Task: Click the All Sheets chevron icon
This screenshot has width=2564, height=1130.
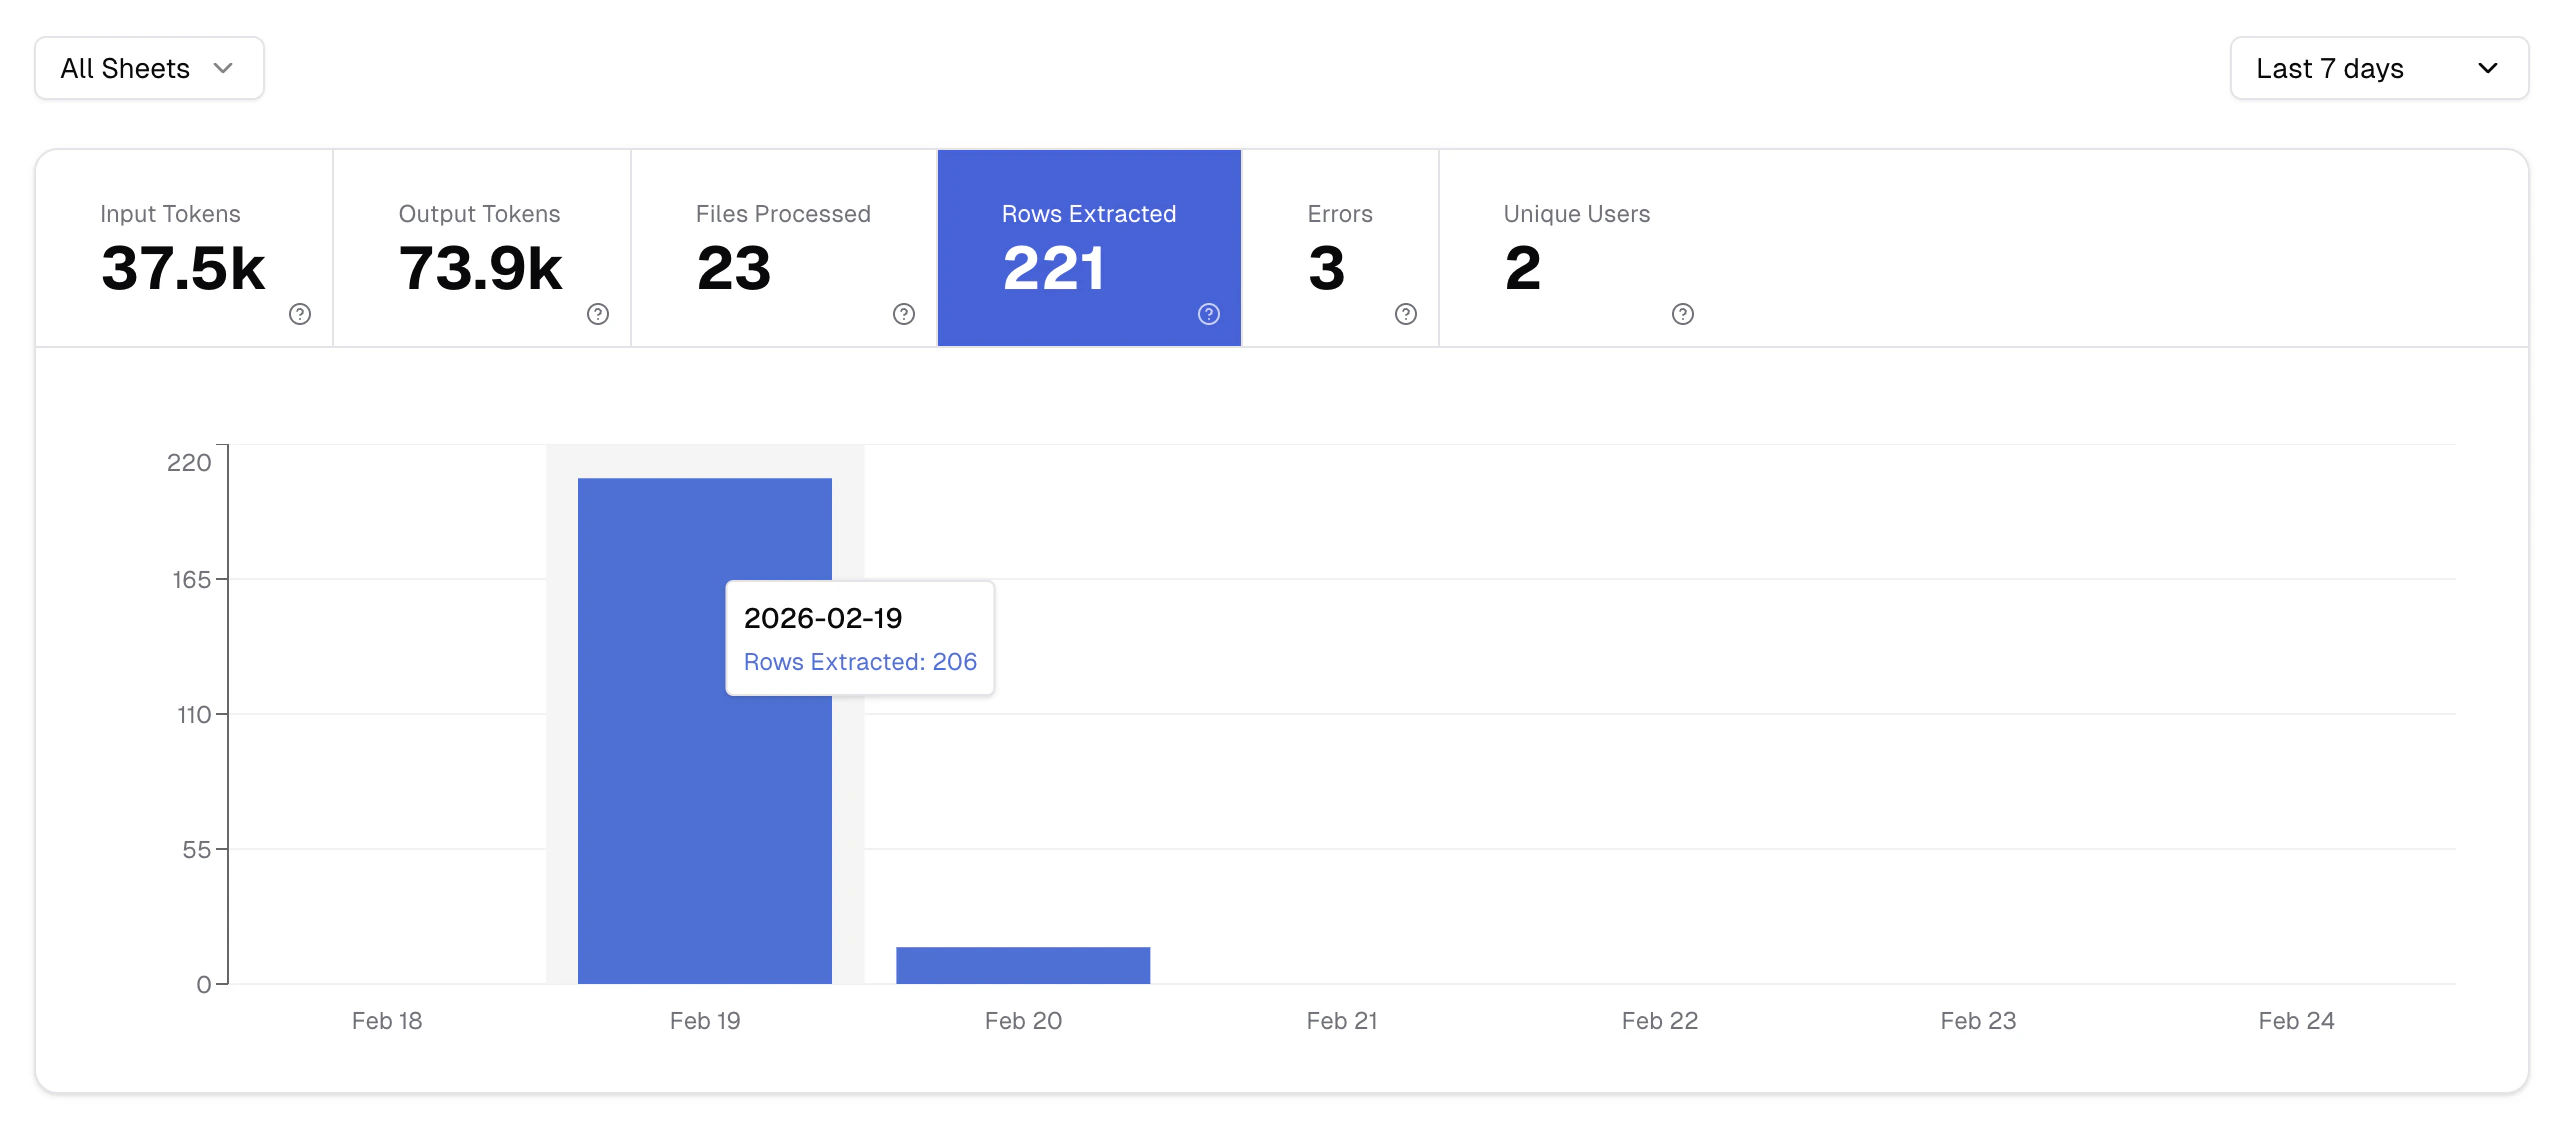Action: pos(224,68)
